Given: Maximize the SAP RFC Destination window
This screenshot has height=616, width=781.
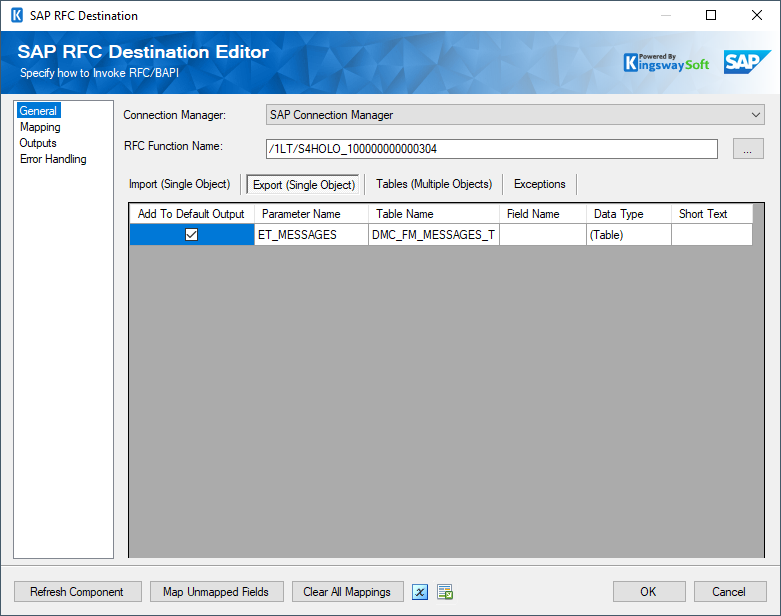Looking at the screenshot, I should pyautogui.click(x=711, y=15).
